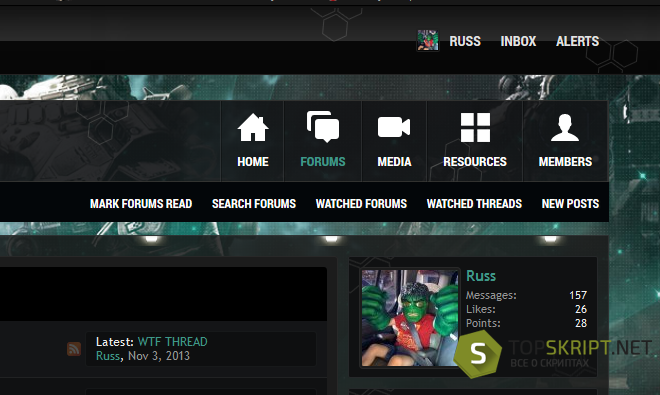Viewport: 660px width, 395px height.
Task: Click the small Russ avatar in top bar
Action: (428, 41)
